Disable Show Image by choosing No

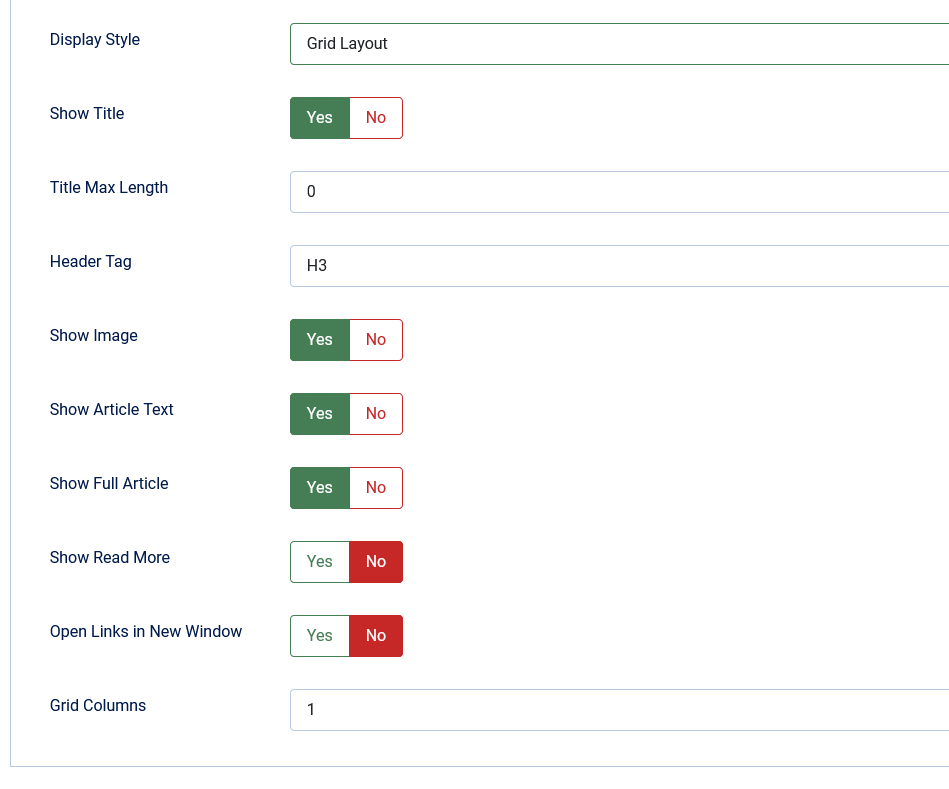point(376,340)
